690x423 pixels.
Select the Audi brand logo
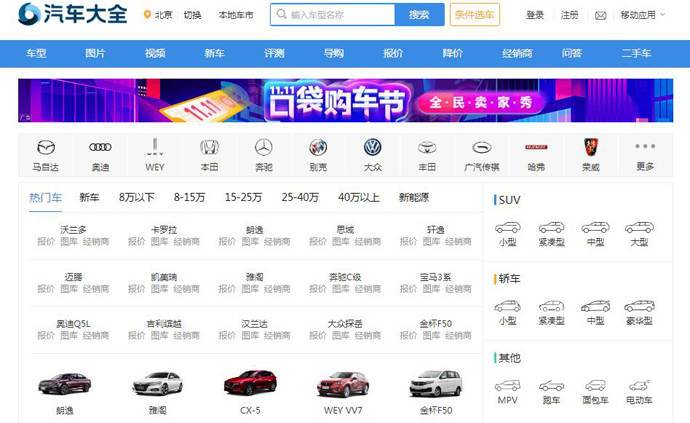pyautogui.click(x=100, y=148)
